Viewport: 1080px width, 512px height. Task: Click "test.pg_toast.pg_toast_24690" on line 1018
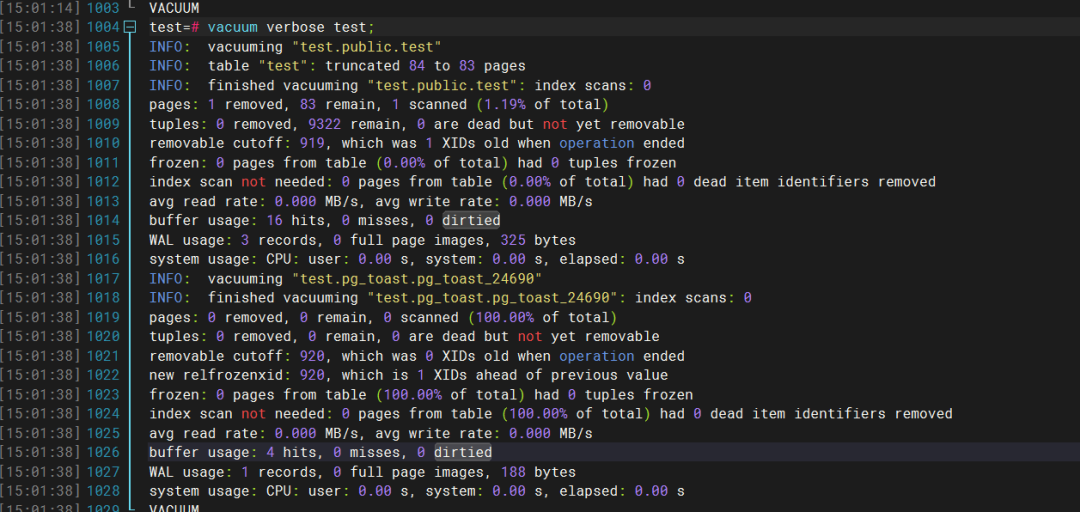click(x=491, y=298)
